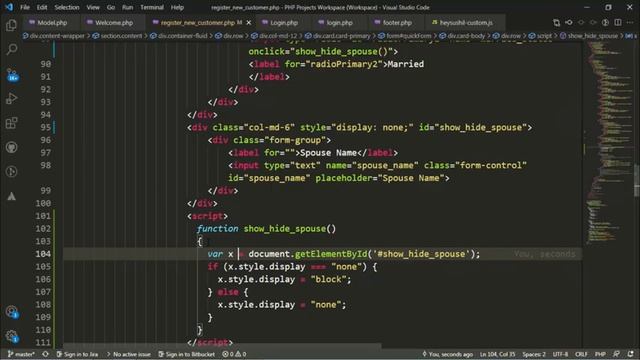Image resolution: width=640 pixels, height=360 pixels.
Task: Open the Accounts icon in activity bar
Action: click(12, 312)
